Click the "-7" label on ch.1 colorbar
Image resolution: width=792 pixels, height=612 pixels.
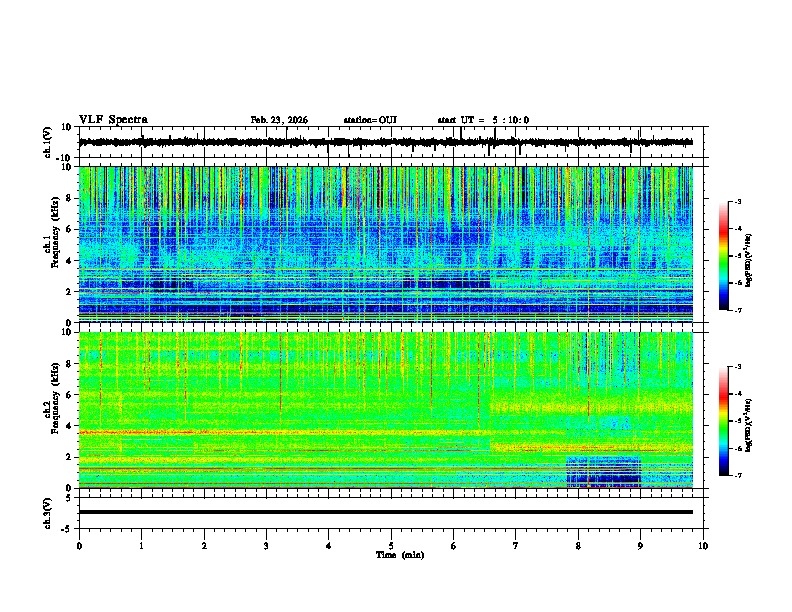737,310
